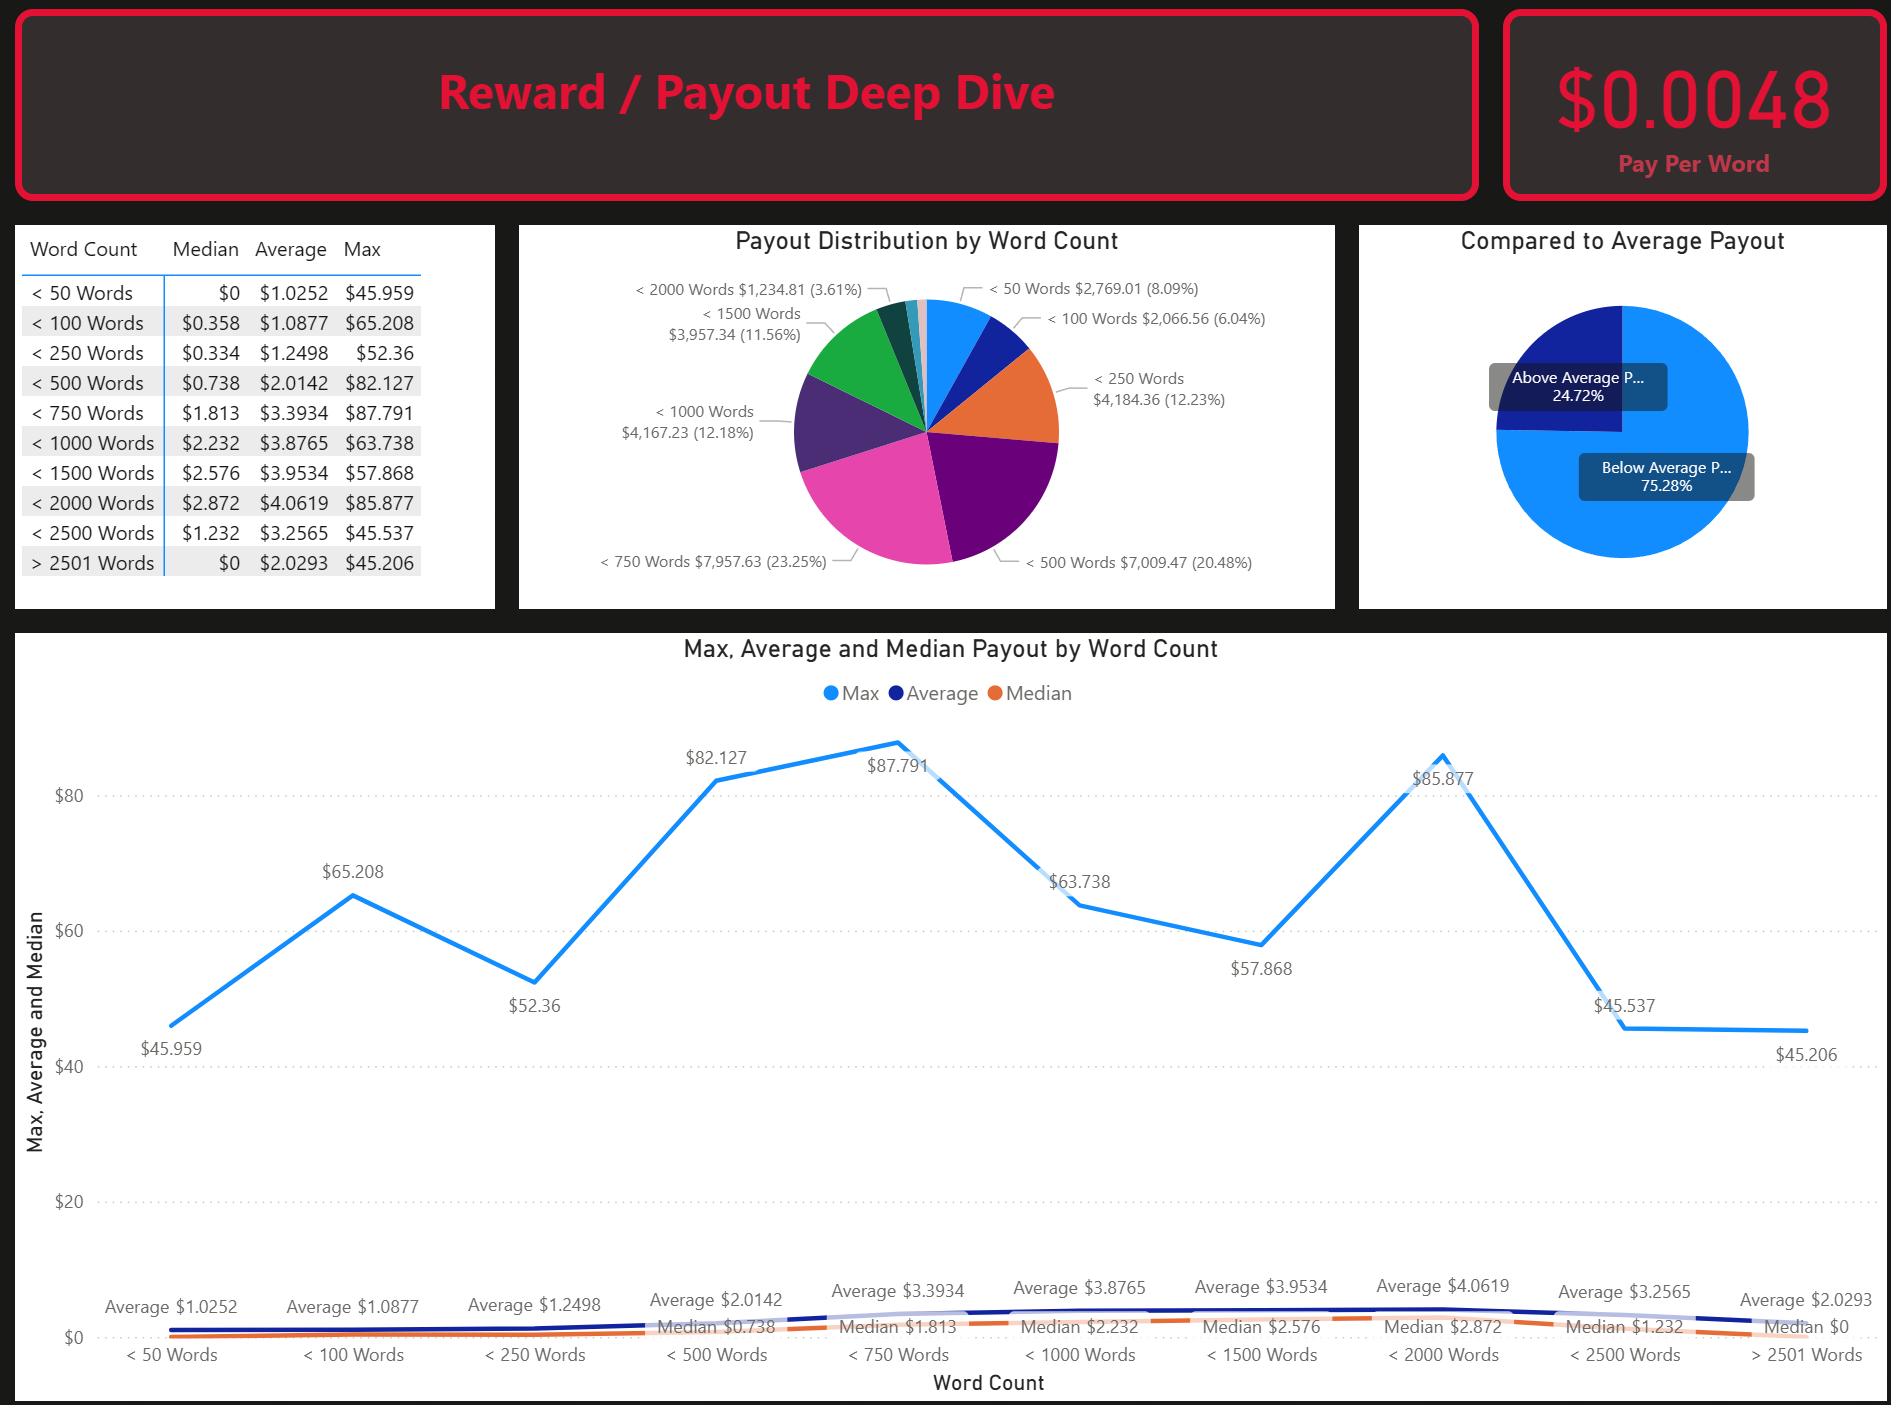The image size is (1891, 1405).
Task: Click the Max, Average and Median Payout chart title
Action: pyautogui.click(x=950, y=649)
